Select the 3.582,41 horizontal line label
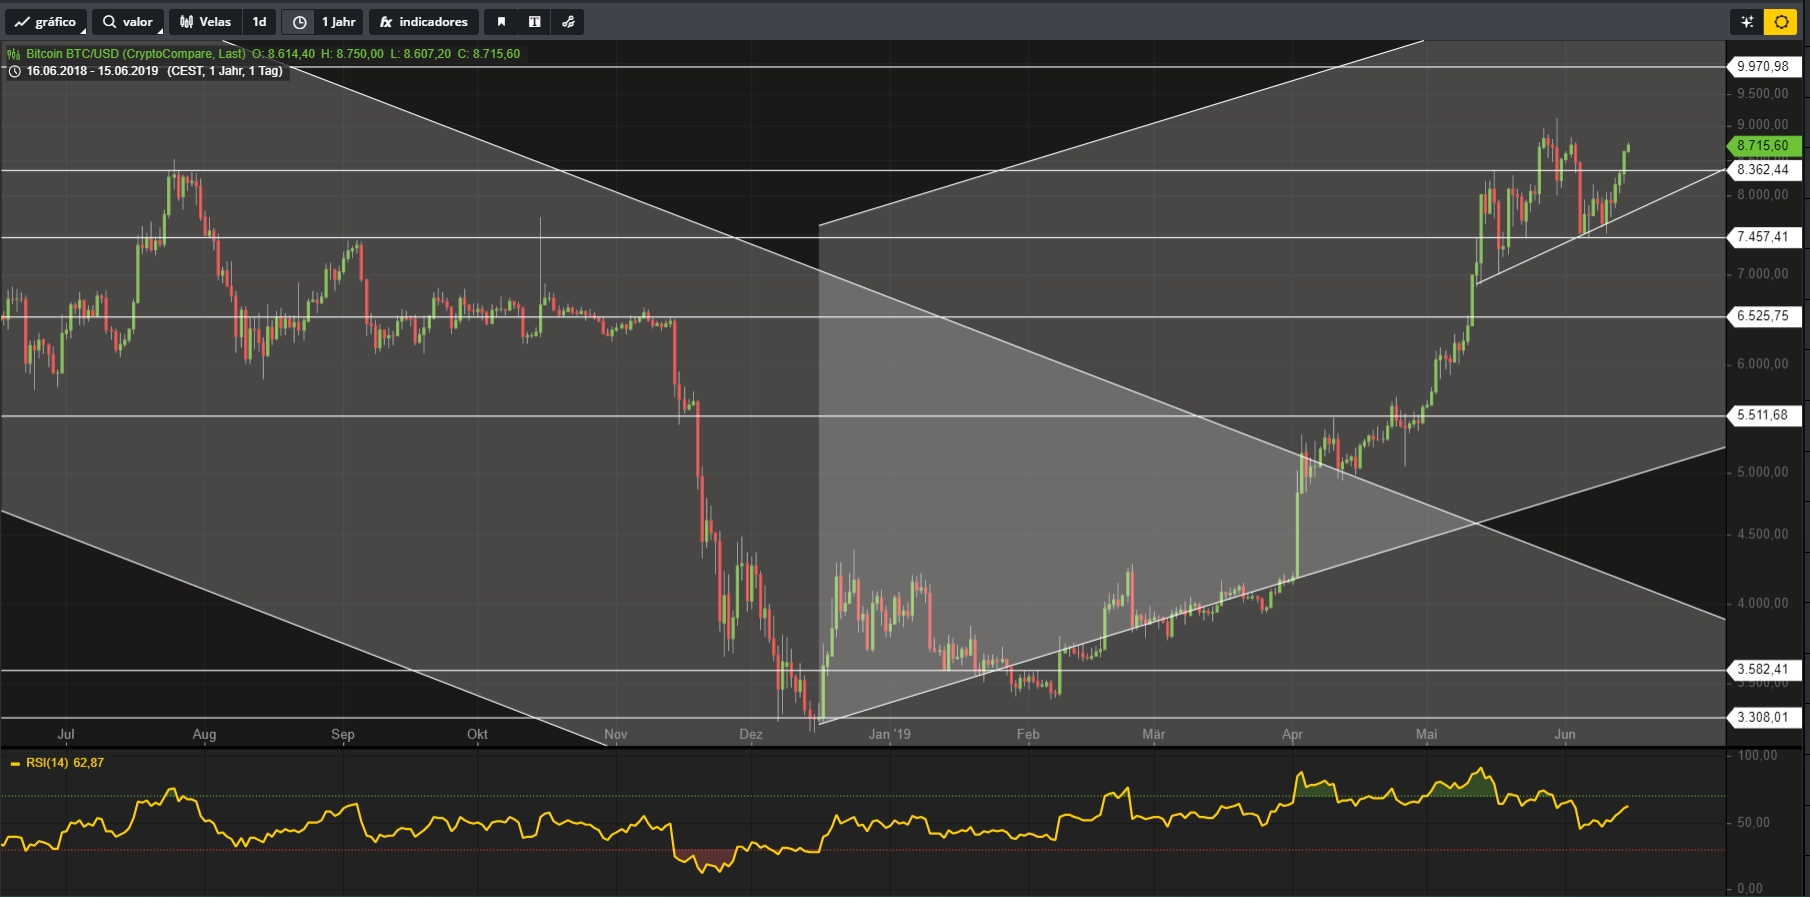Screen dimensions: 1810x897 (1763, 670)
